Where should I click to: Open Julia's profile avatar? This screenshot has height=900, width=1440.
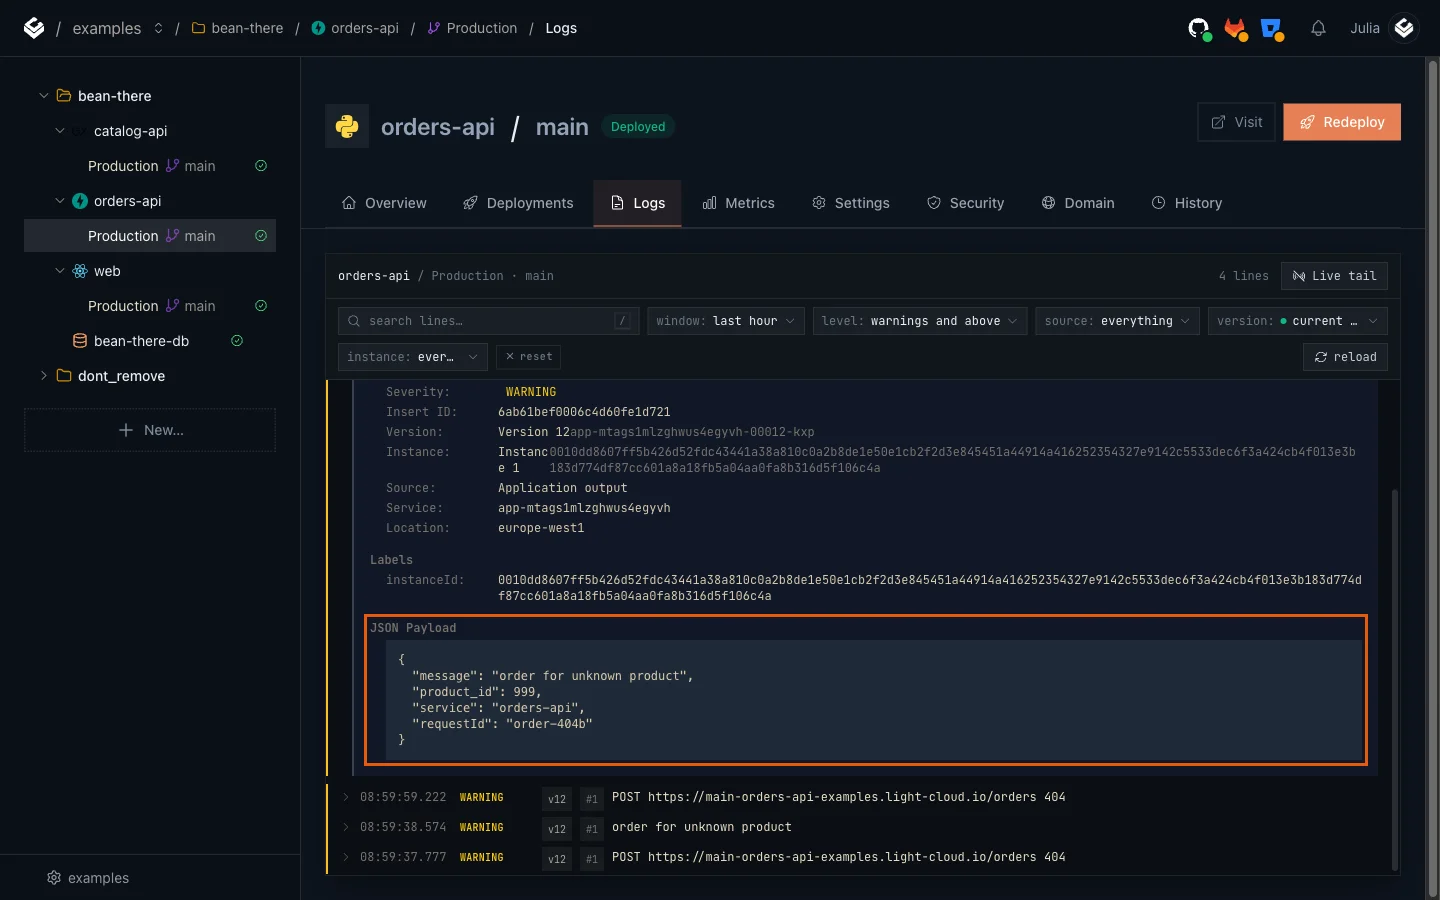click(1404, 28)
